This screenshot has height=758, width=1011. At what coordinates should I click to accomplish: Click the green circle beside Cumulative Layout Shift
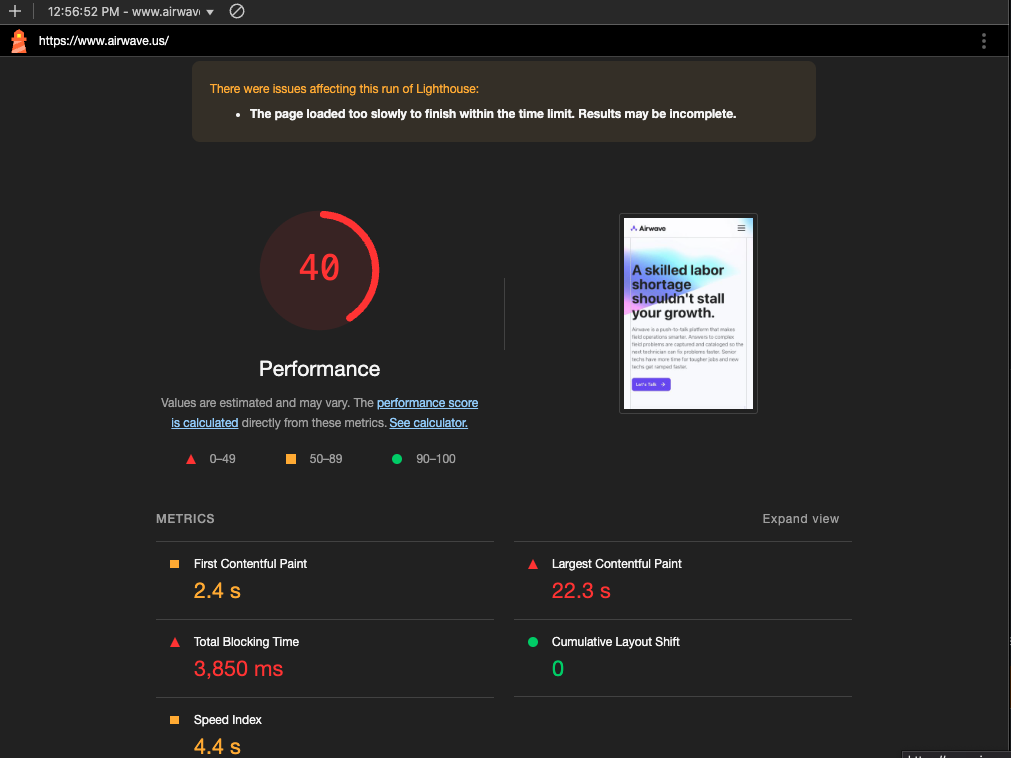[x=533, y=642]
